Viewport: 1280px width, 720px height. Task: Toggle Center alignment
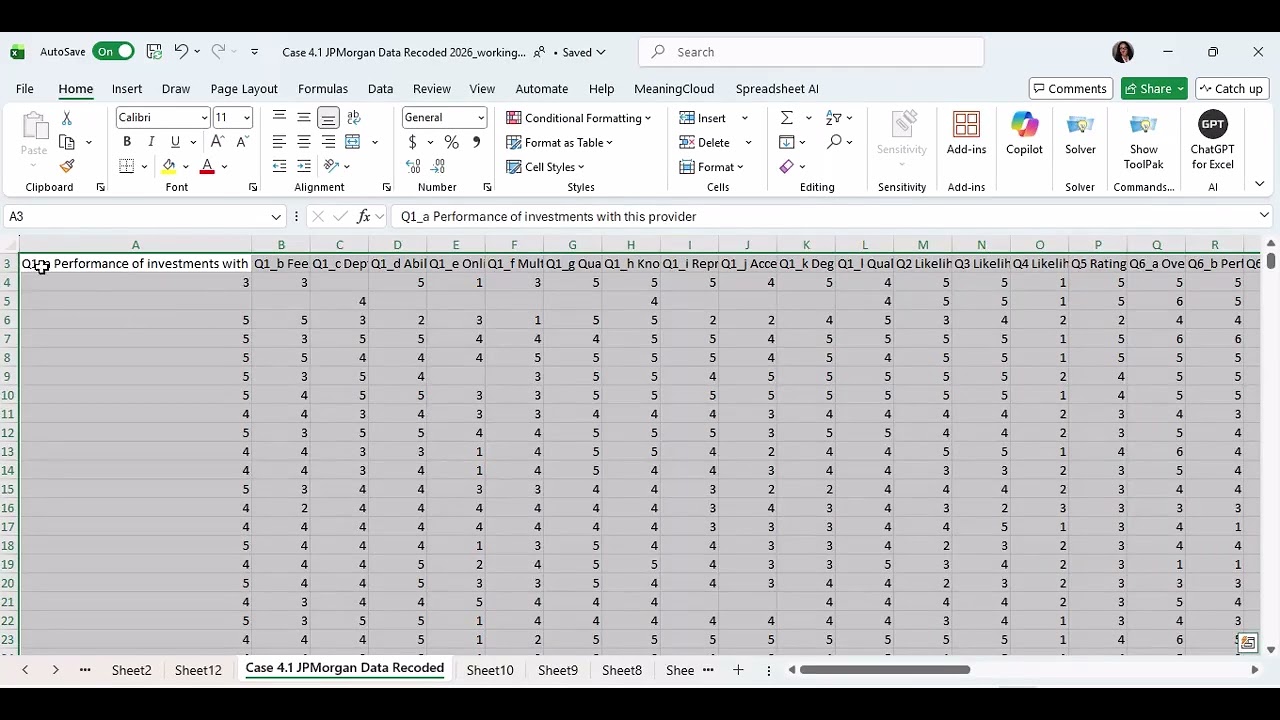[x=303, y=142]
